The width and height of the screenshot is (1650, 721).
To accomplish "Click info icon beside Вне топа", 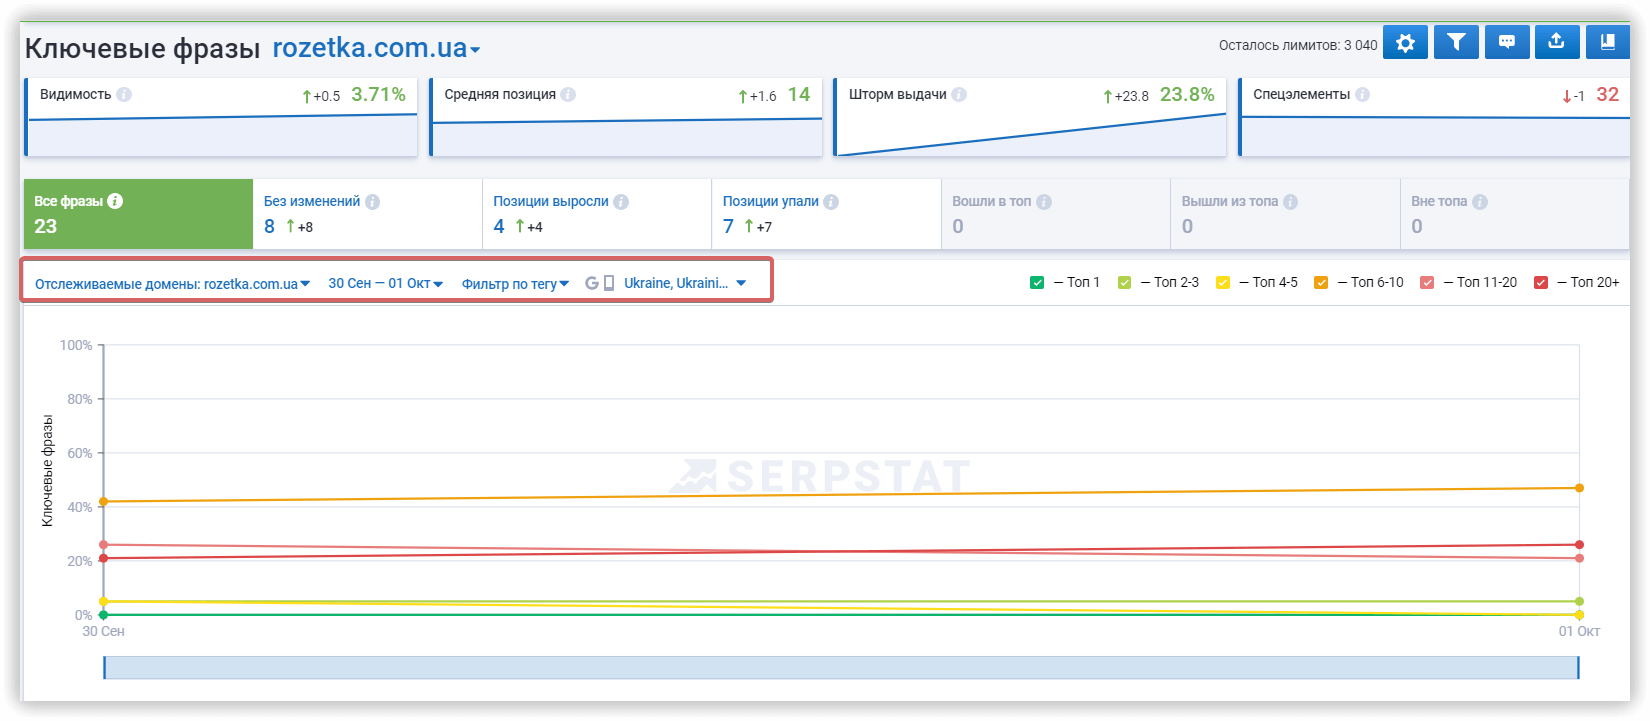I will (x=1480, y=202).
